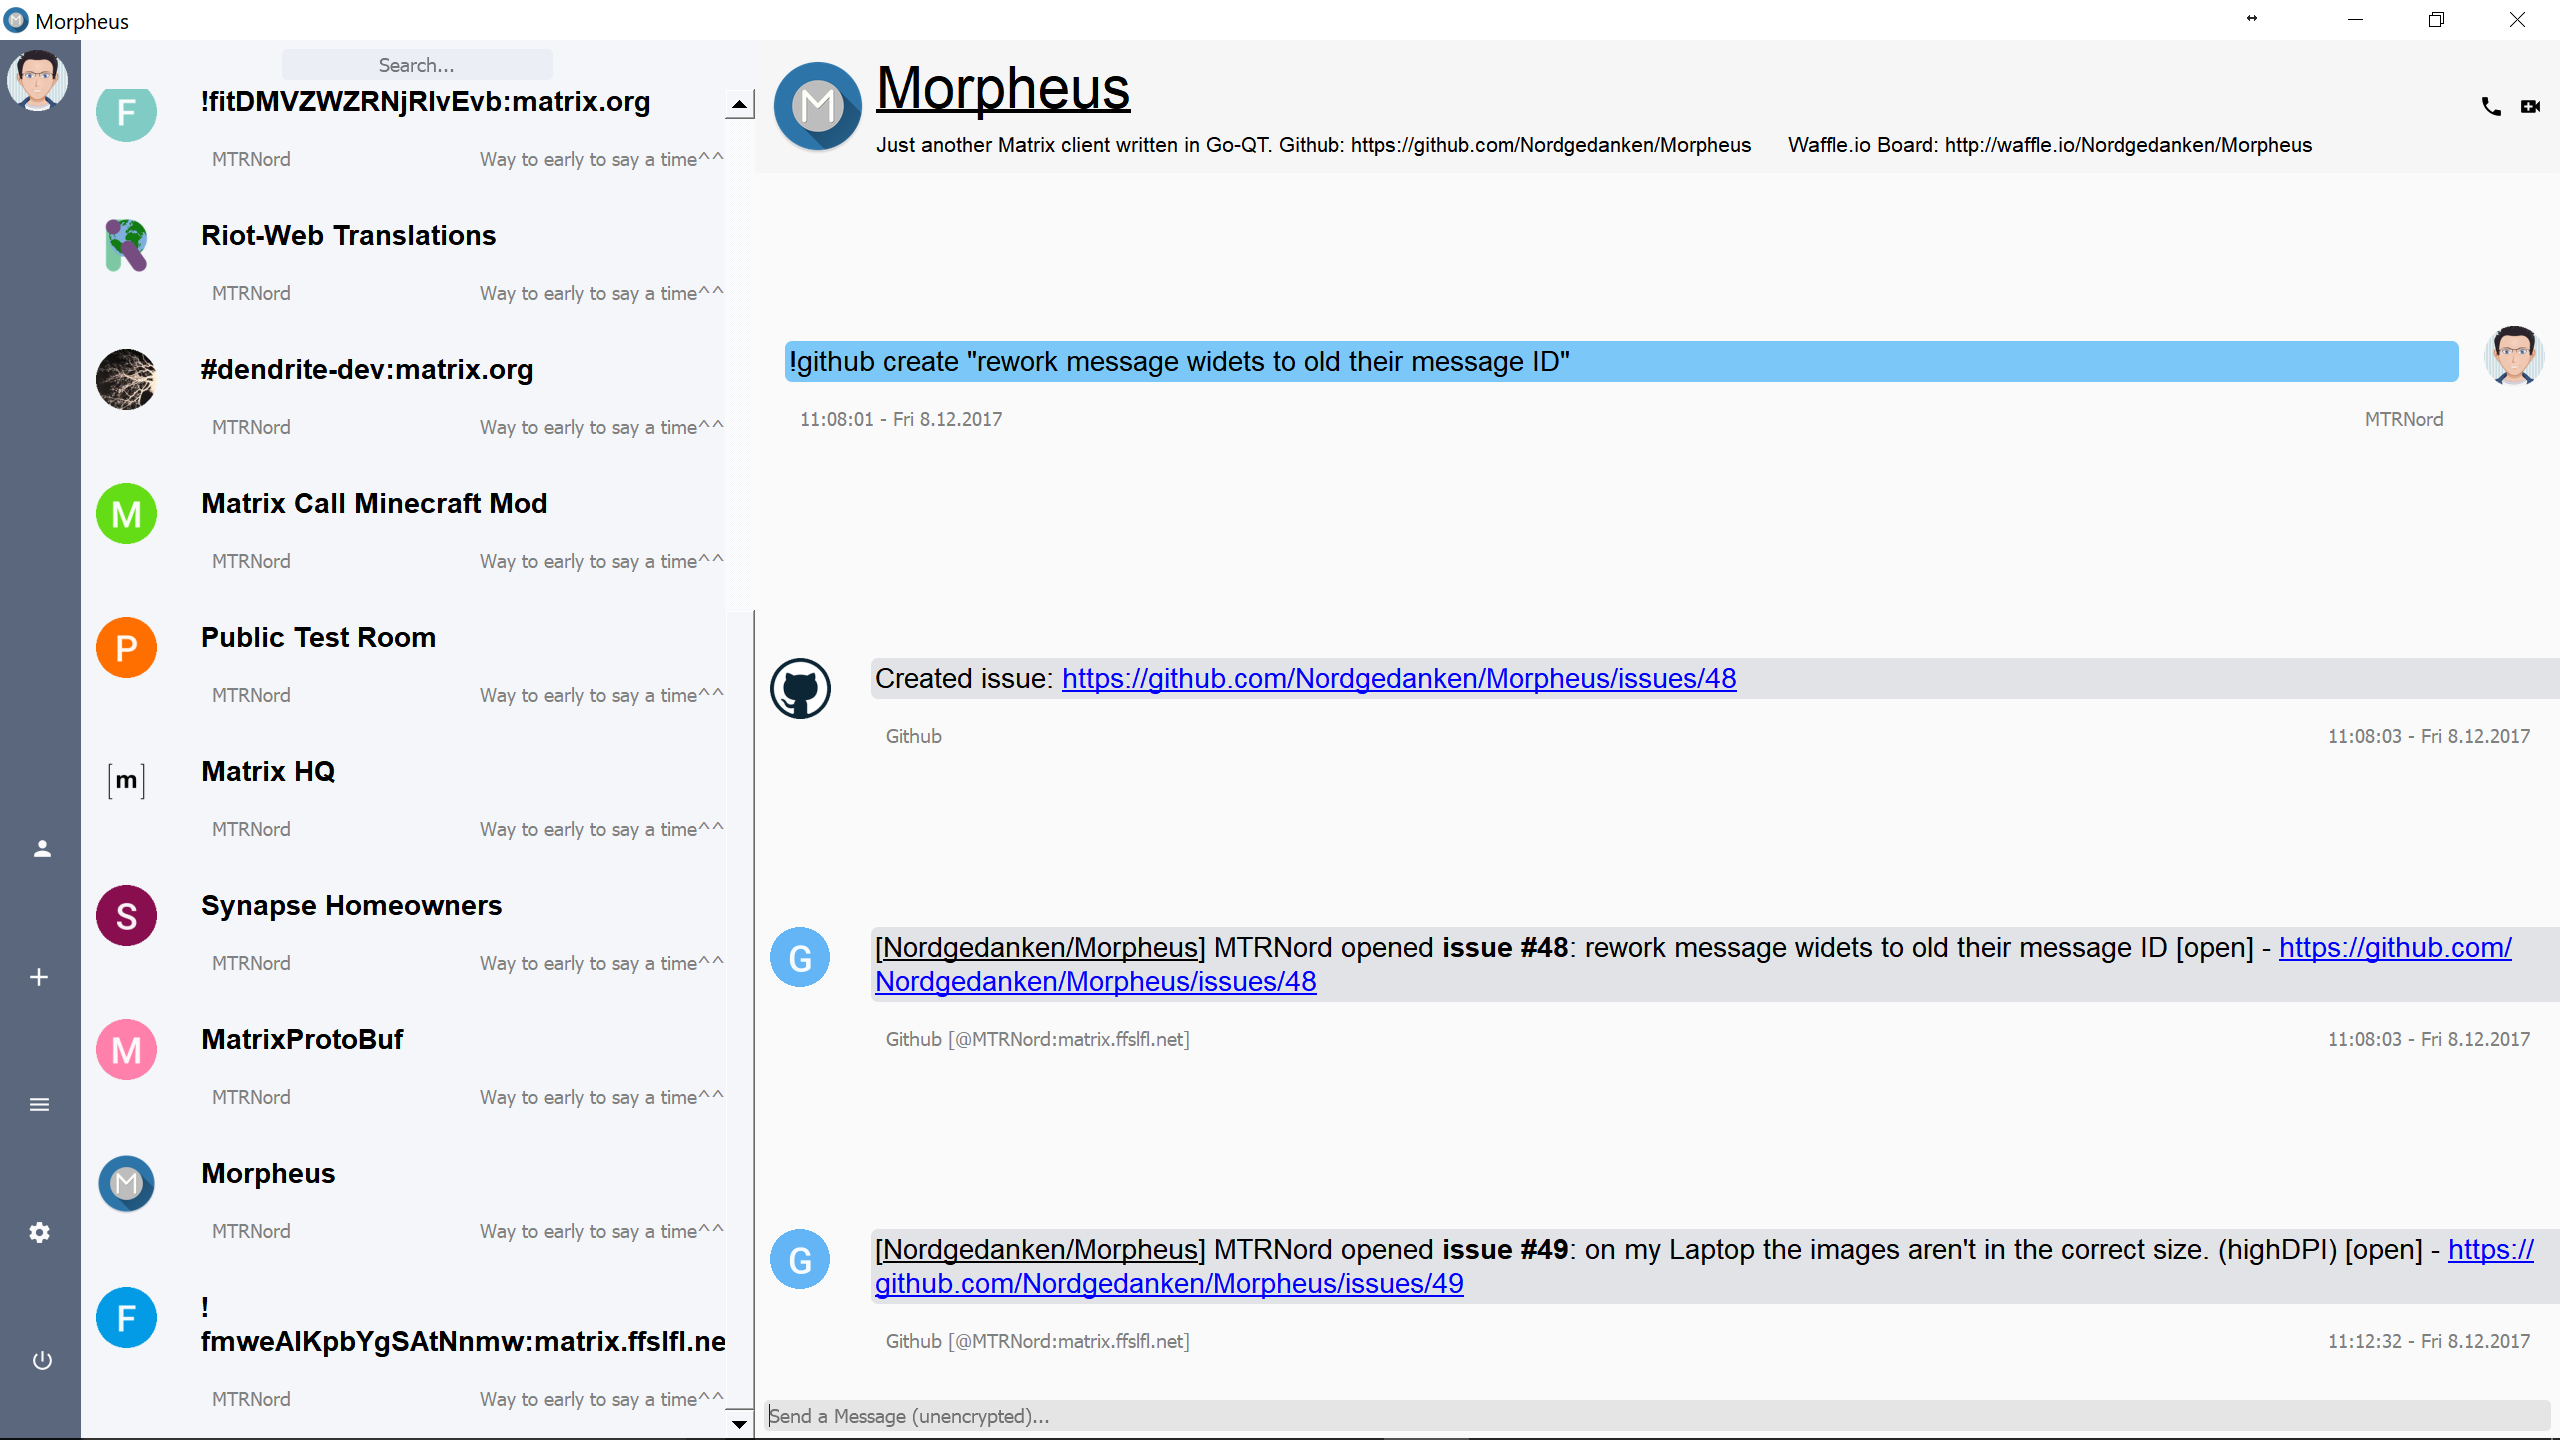Screen dimensions: 2560x1440
Task: Open Synapse Homeowners room
Action: [x=410, y=930]
